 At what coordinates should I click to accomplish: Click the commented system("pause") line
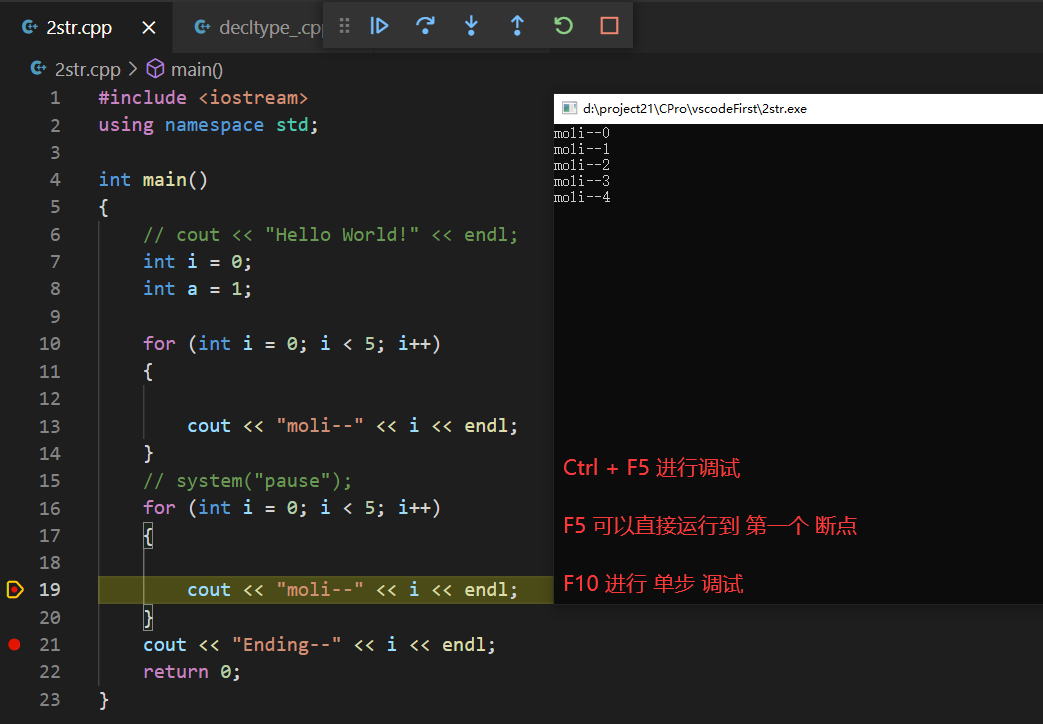click(x=247, y=480)
